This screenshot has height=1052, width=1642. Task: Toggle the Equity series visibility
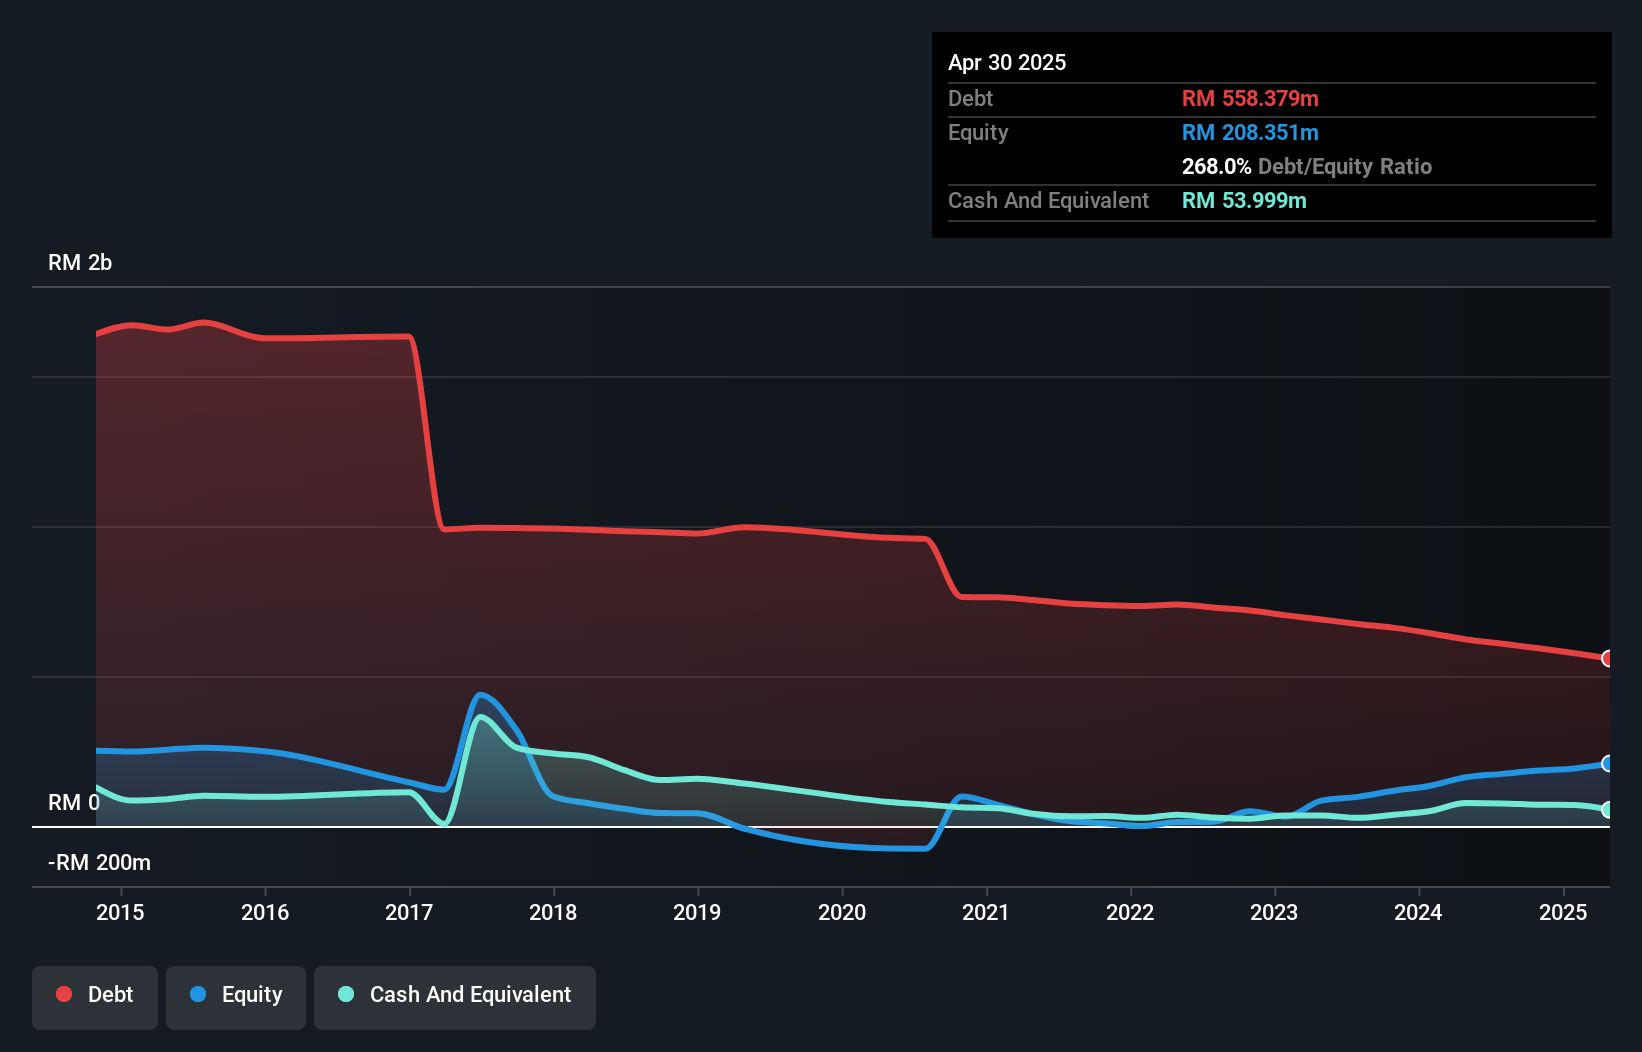(x=235, y=995)
